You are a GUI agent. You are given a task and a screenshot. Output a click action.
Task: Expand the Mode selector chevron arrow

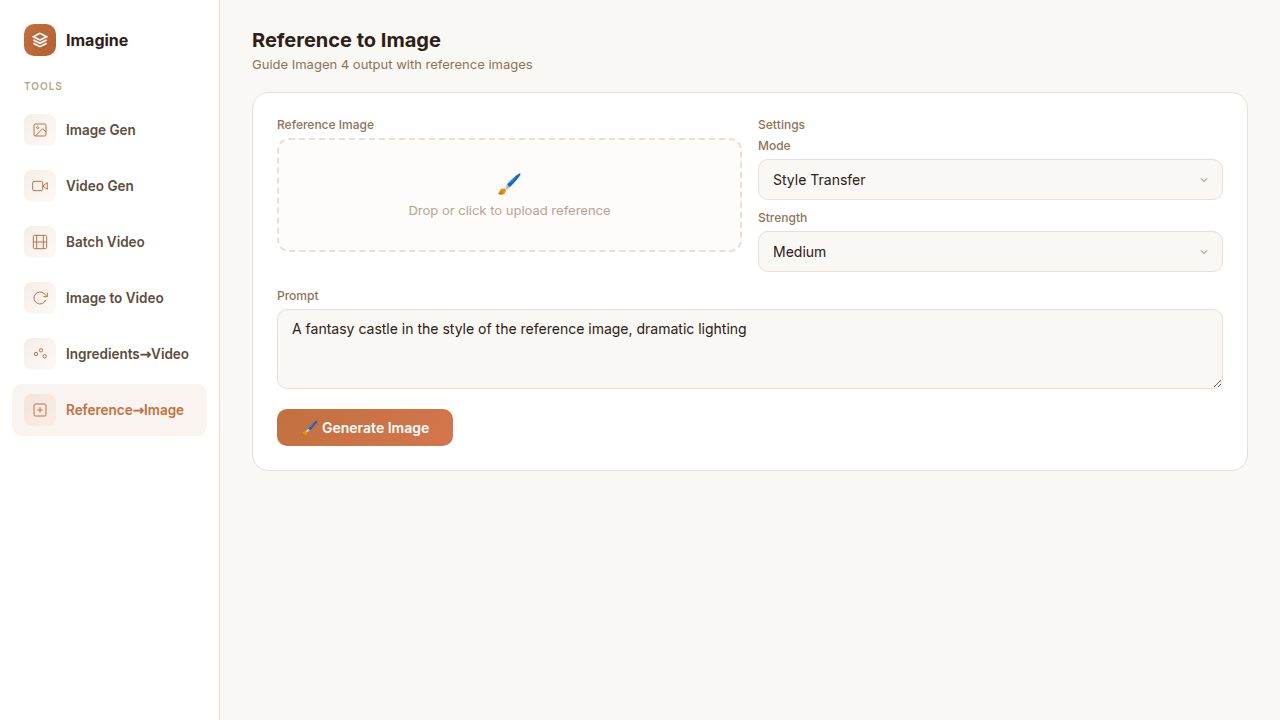(x=1204, y=179)
